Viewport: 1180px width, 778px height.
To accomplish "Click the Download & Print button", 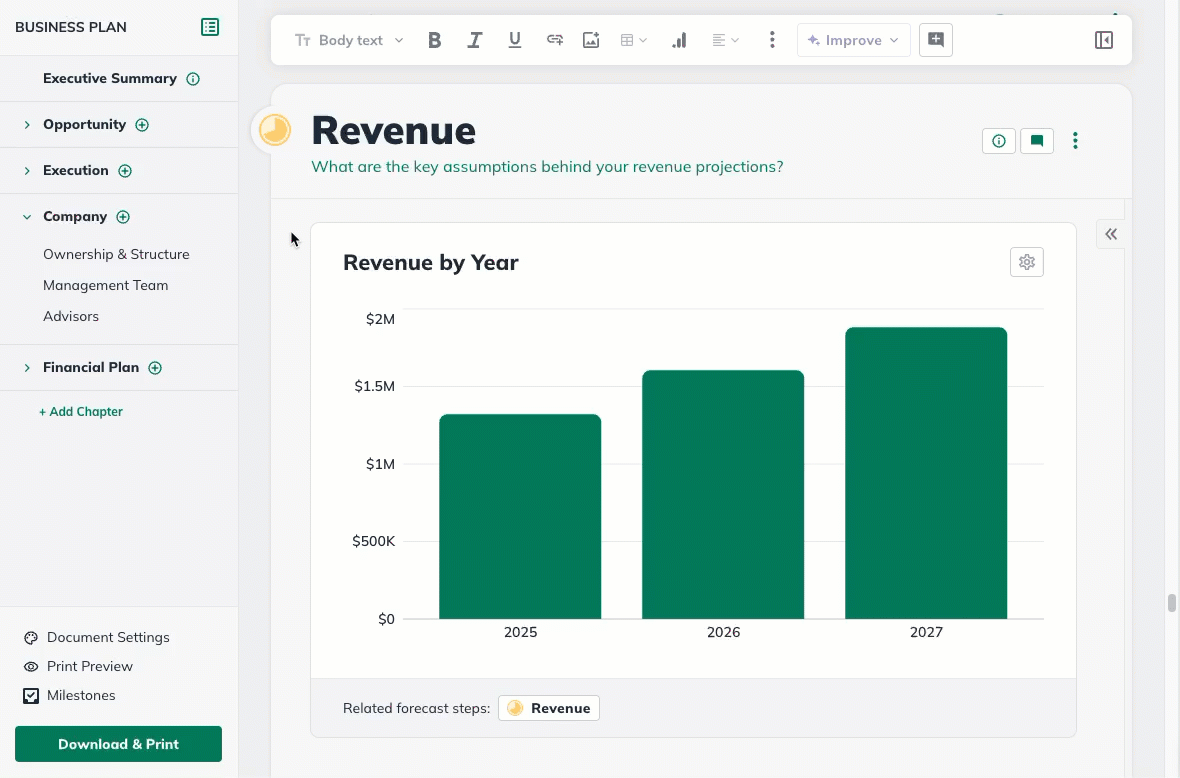I will [118, 744].
